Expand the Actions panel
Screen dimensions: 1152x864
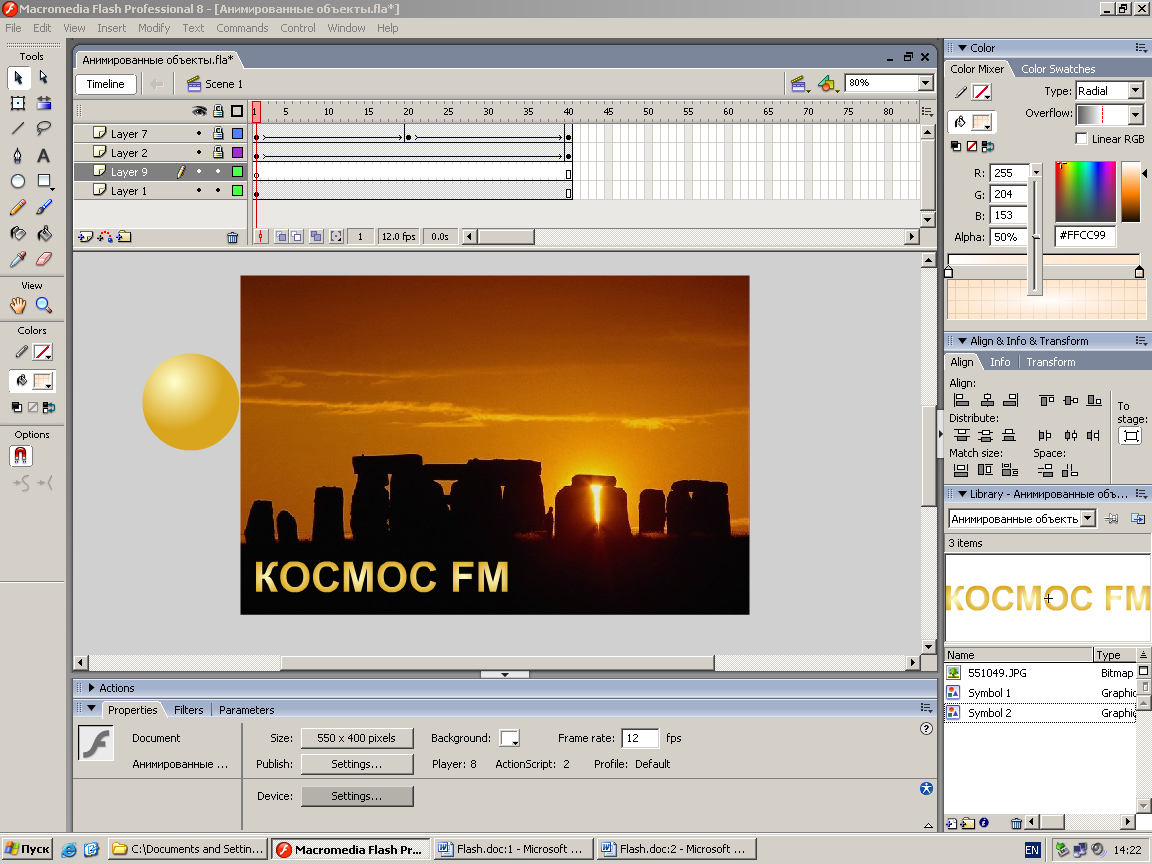(x=91, y=688)
